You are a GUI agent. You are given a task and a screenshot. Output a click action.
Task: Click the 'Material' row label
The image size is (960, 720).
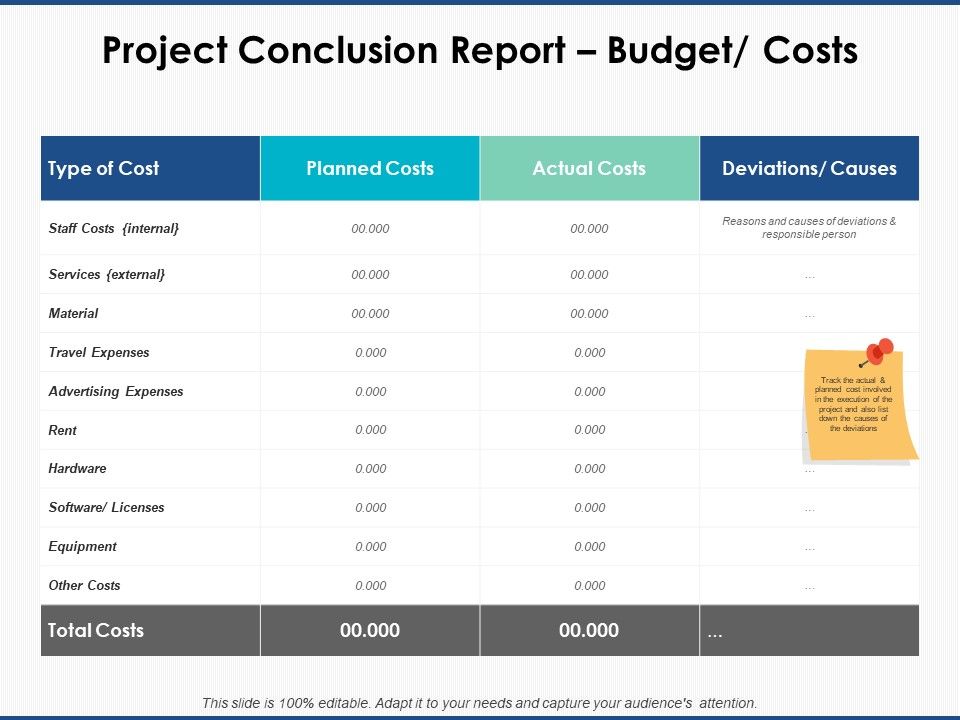pos(73,313)
